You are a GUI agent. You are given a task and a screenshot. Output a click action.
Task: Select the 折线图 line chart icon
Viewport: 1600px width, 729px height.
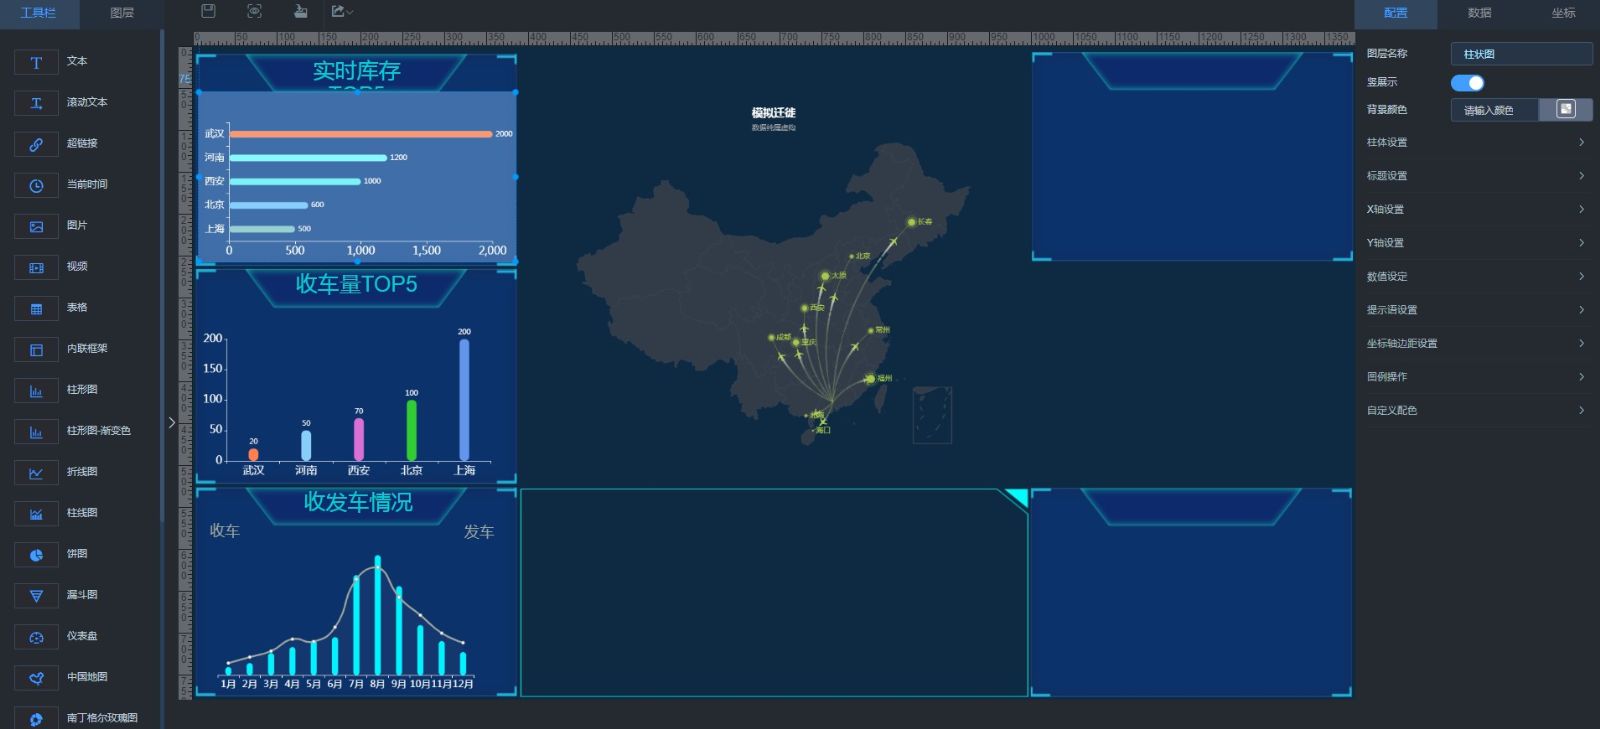coord(36,473)
